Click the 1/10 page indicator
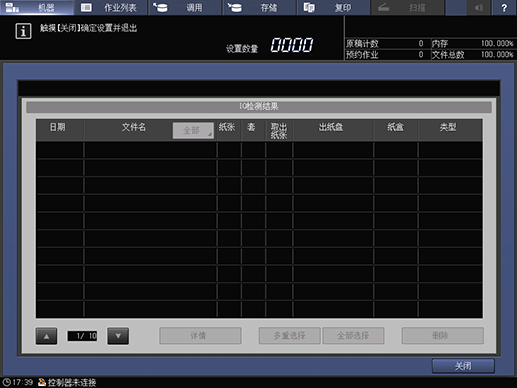The height and width of the screenshot is (388, 517). (82, 336)
